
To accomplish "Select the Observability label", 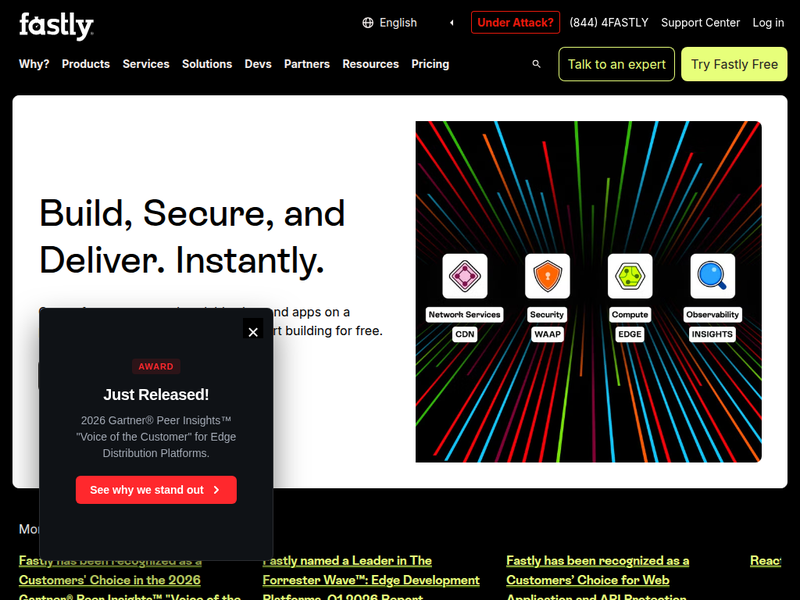I will (x=712, y=314).
